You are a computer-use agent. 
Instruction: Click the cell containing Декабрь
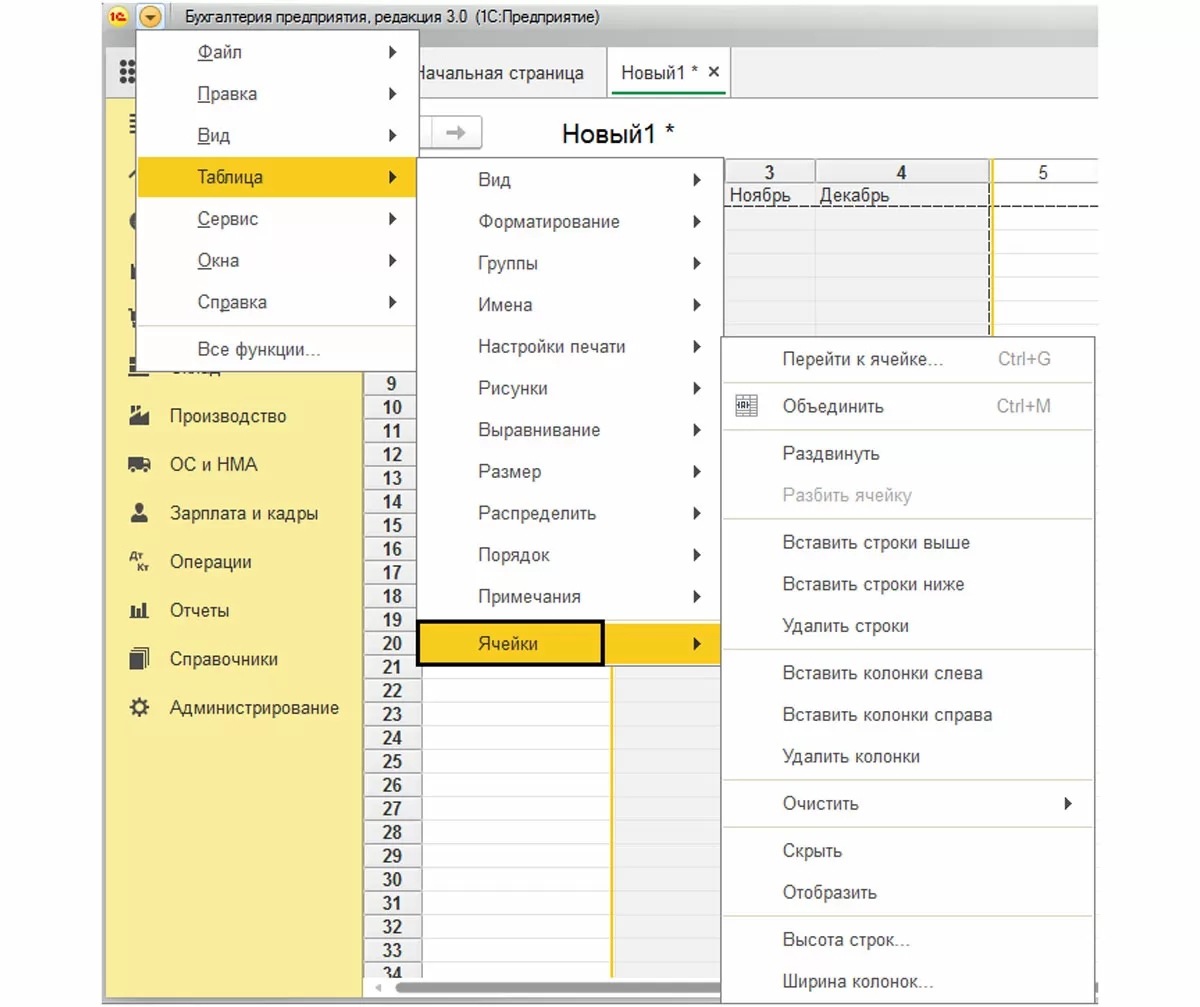pos(902,195)
